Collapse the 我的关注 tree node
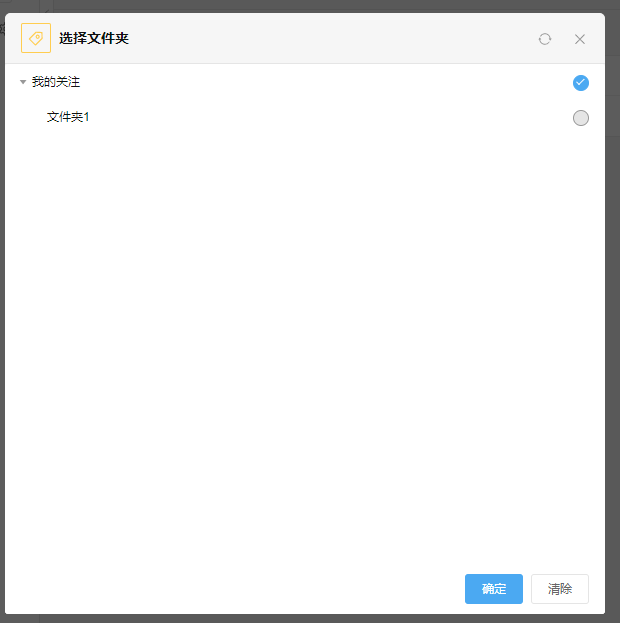This screenshot has height=623, width=620. point(23,82)
